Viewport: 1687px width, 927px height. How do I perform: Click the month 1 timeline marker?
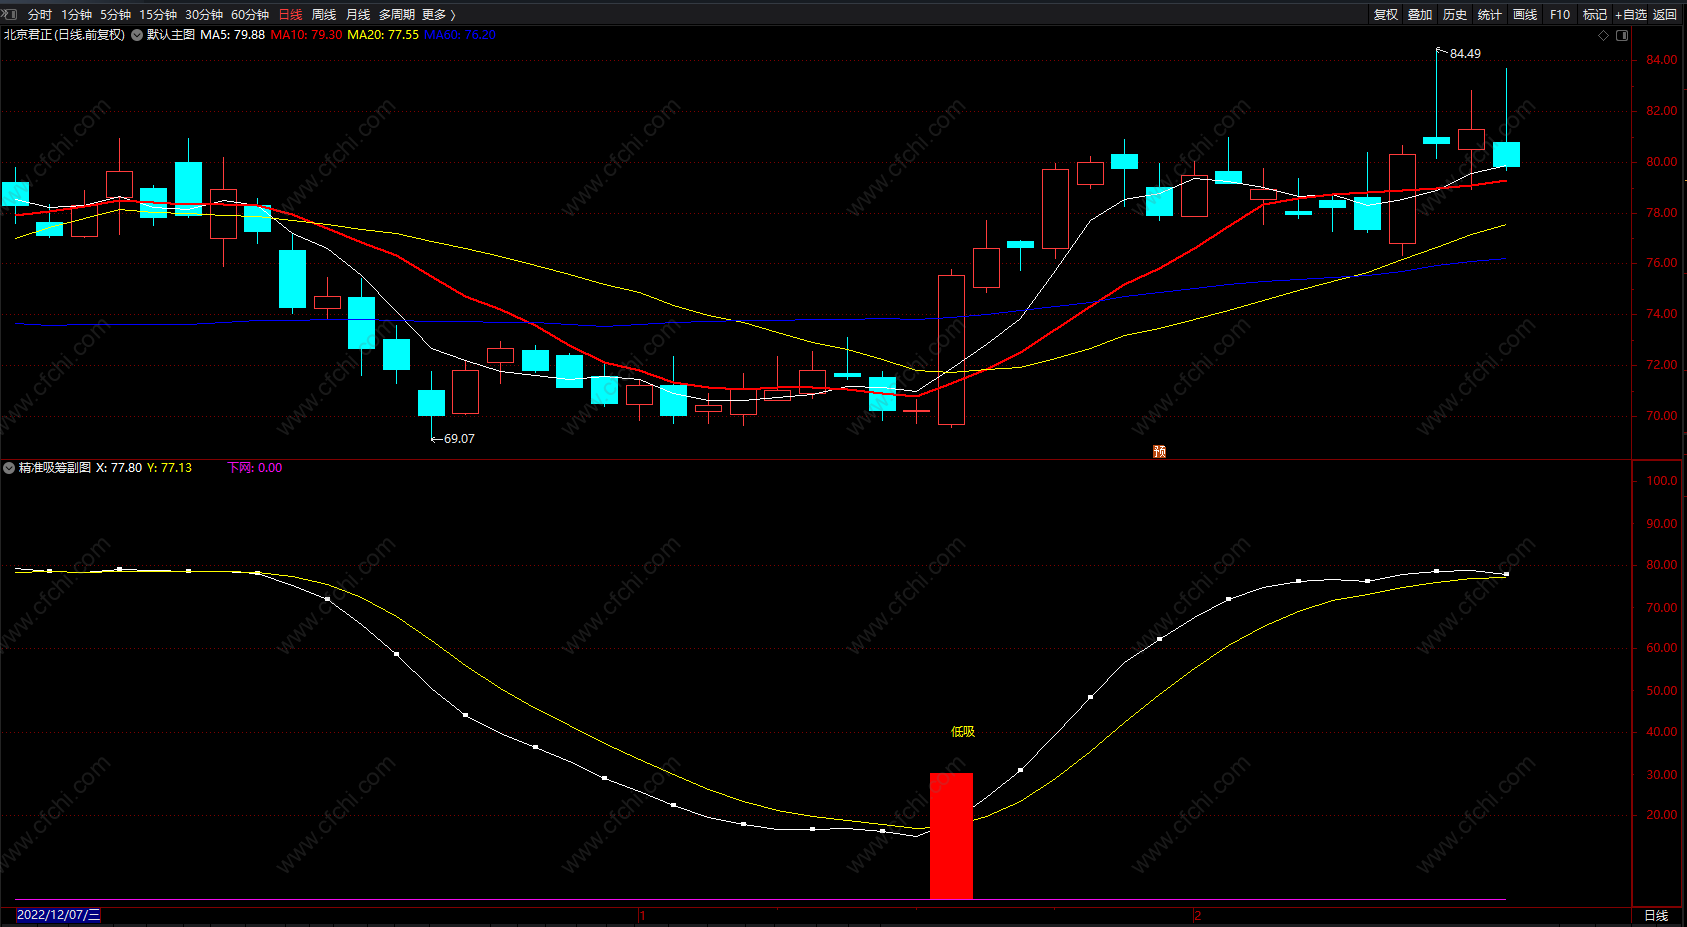(x=642, y=916)
